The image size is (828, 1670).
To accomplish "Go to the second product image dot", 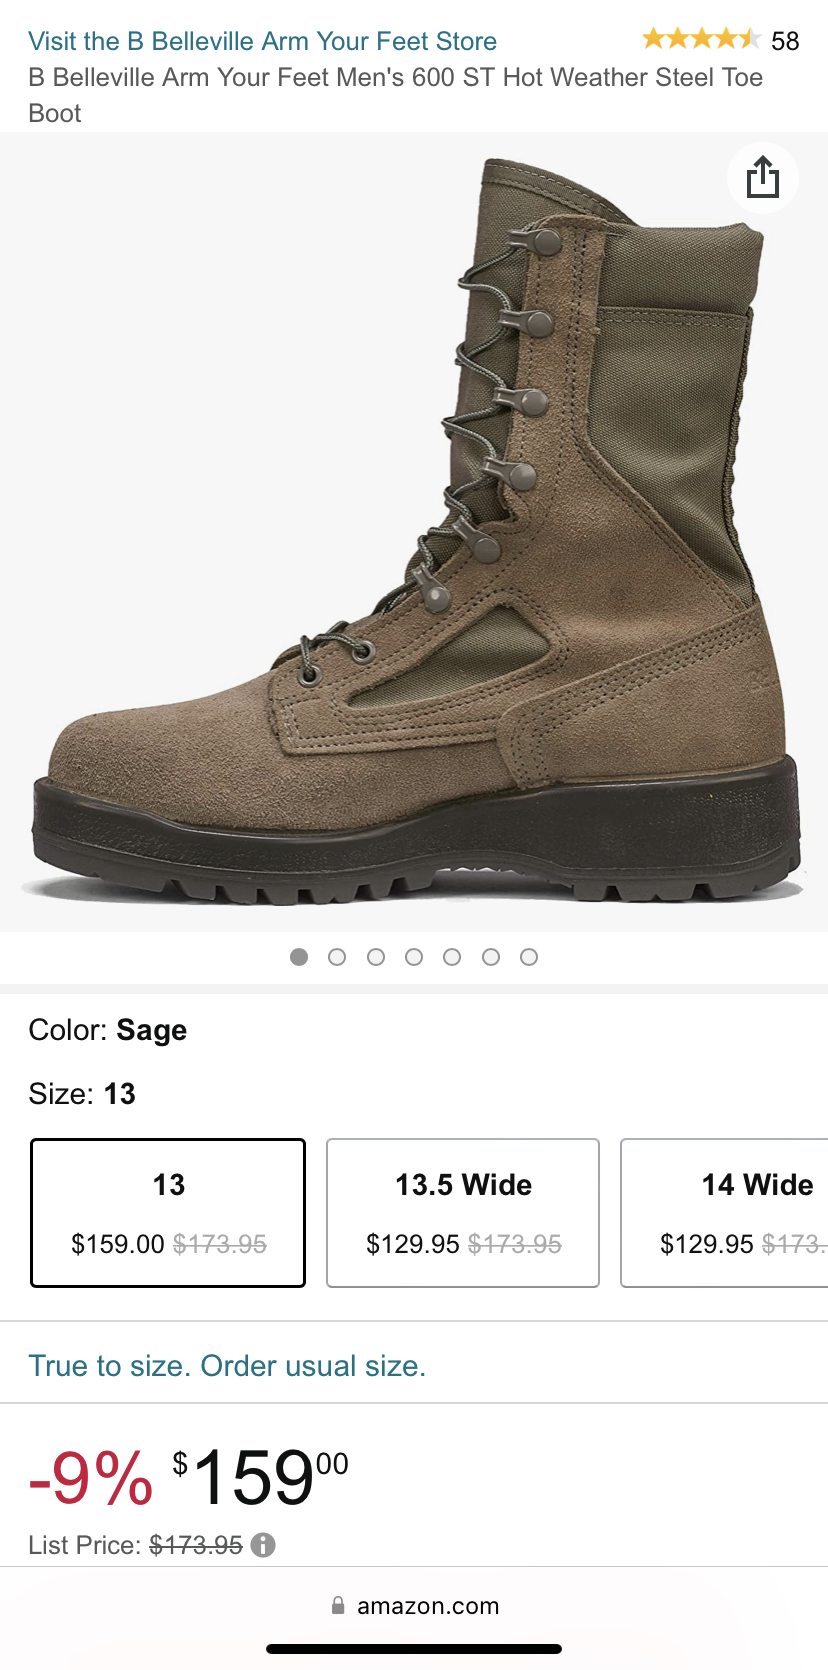I will [x=337, y=957].
